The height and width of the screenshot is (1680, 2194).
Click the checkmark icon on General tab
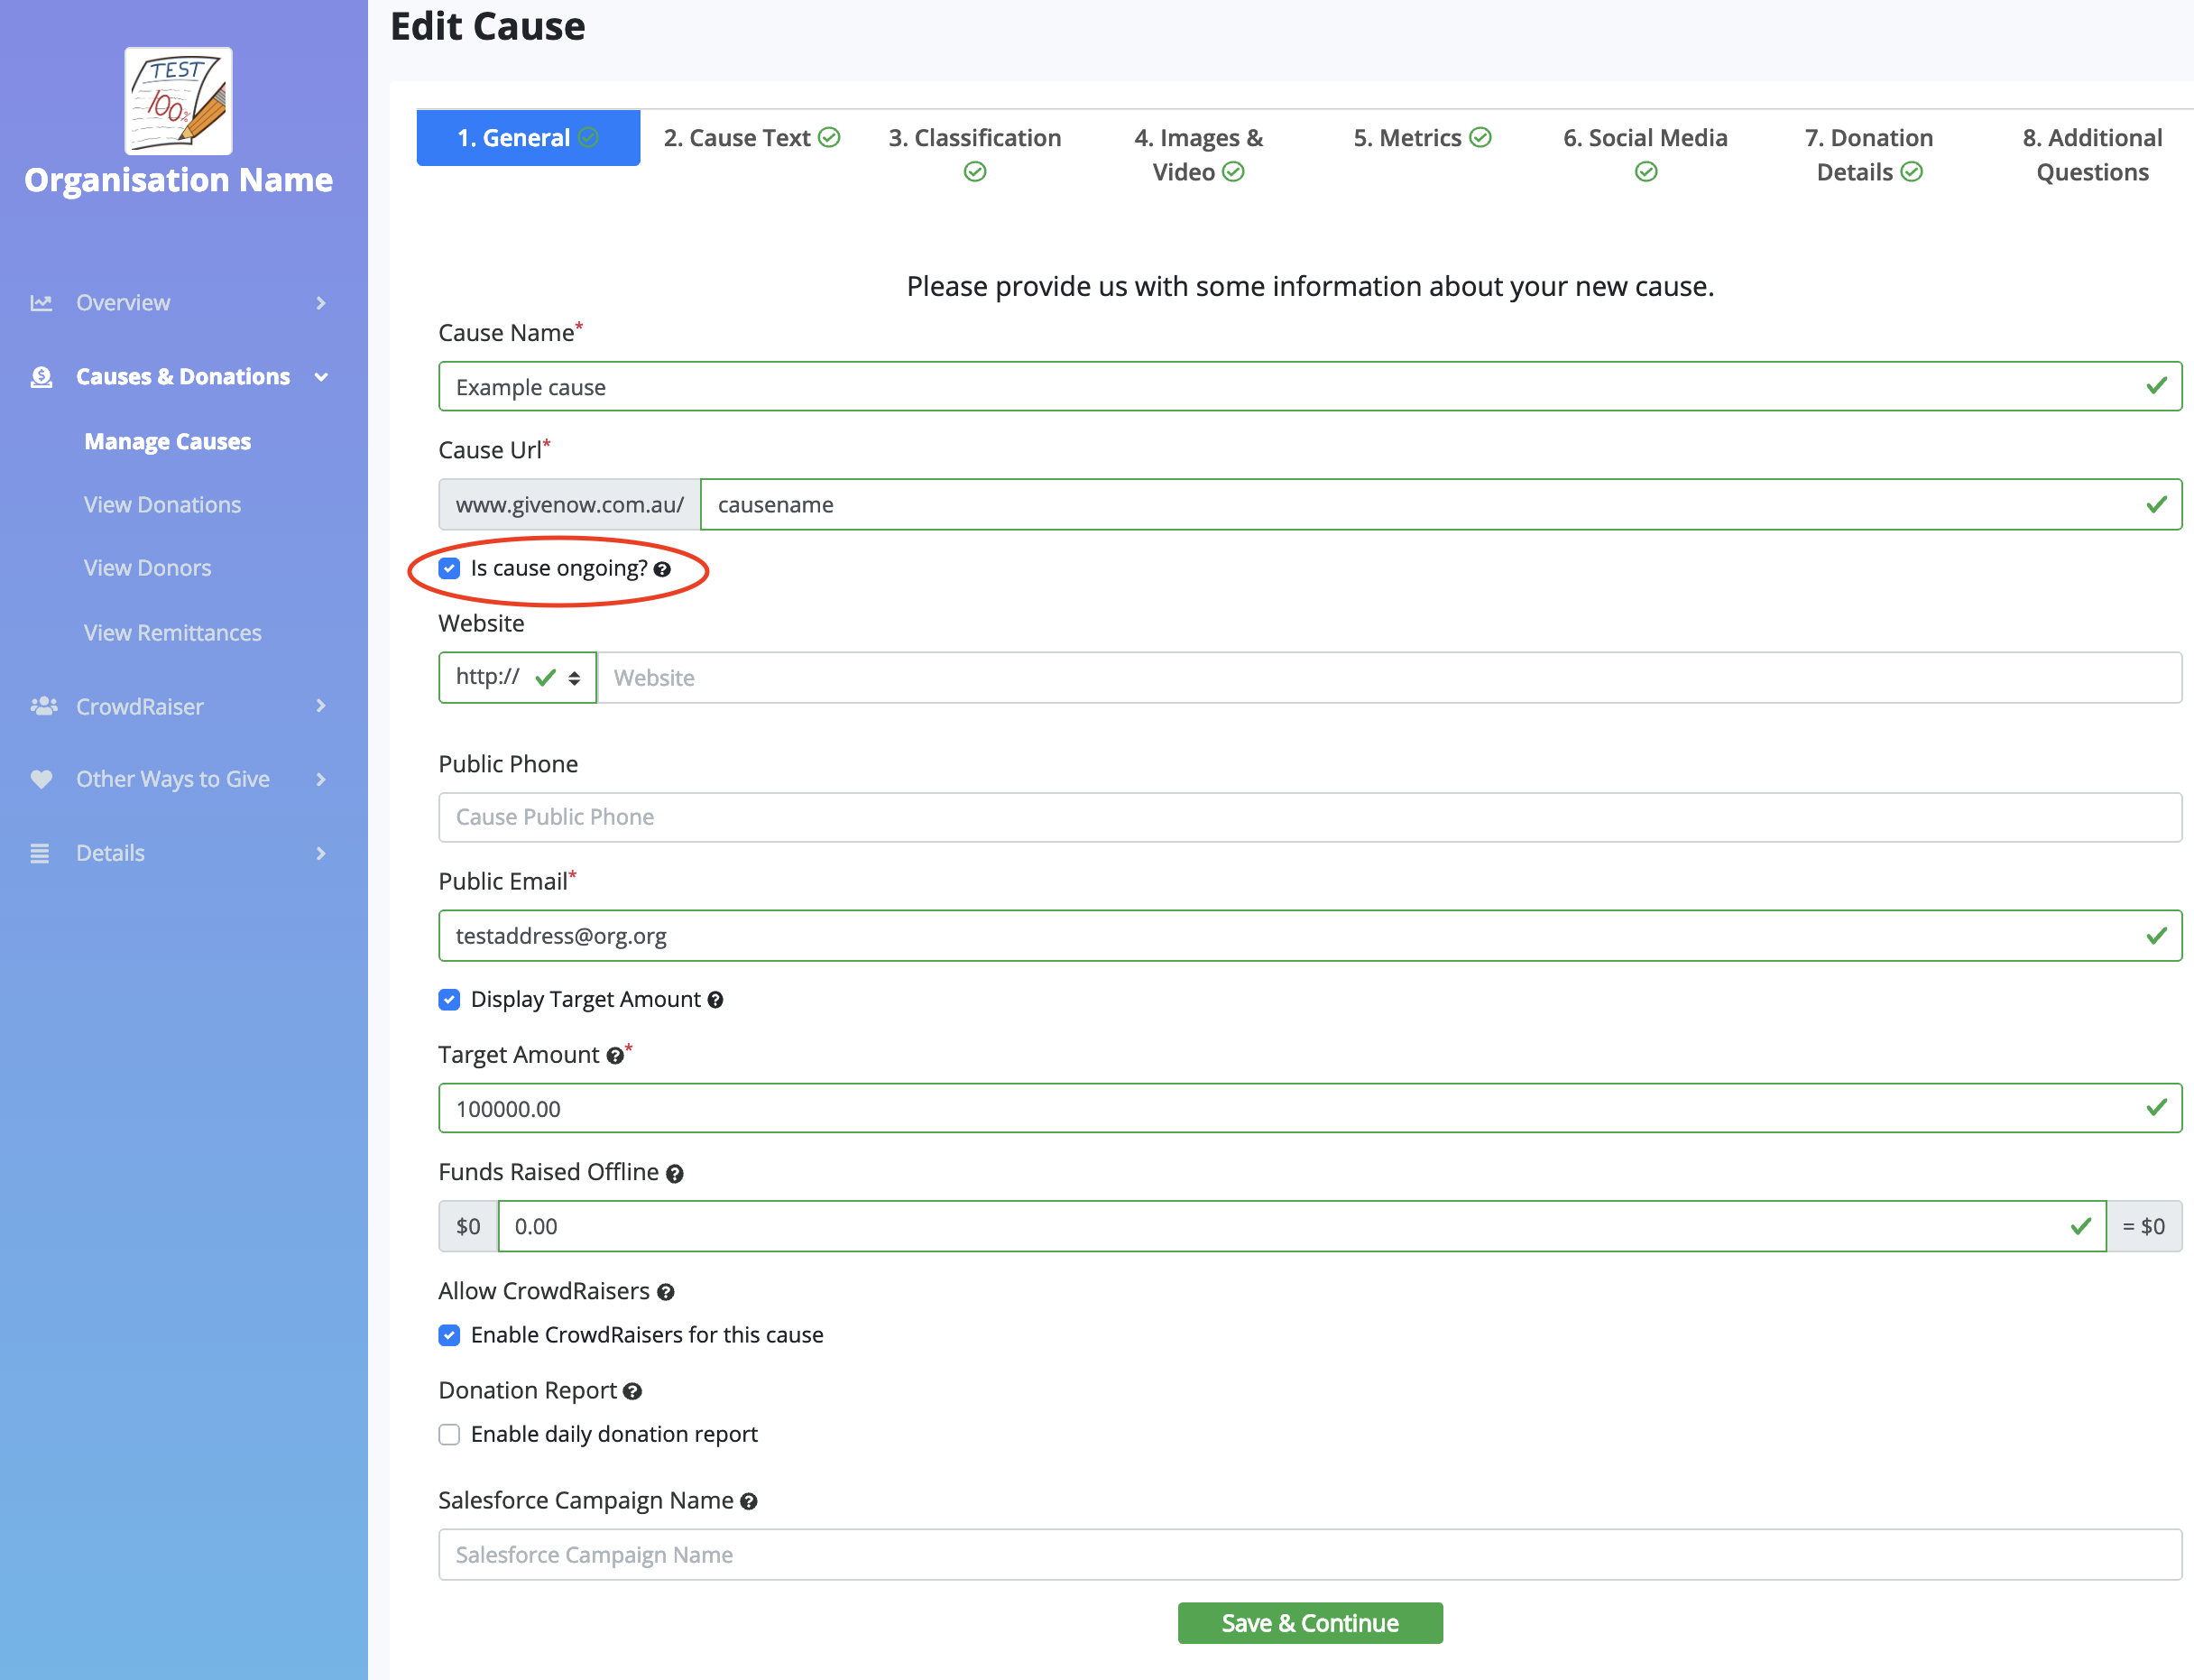[x=589, y=137]
